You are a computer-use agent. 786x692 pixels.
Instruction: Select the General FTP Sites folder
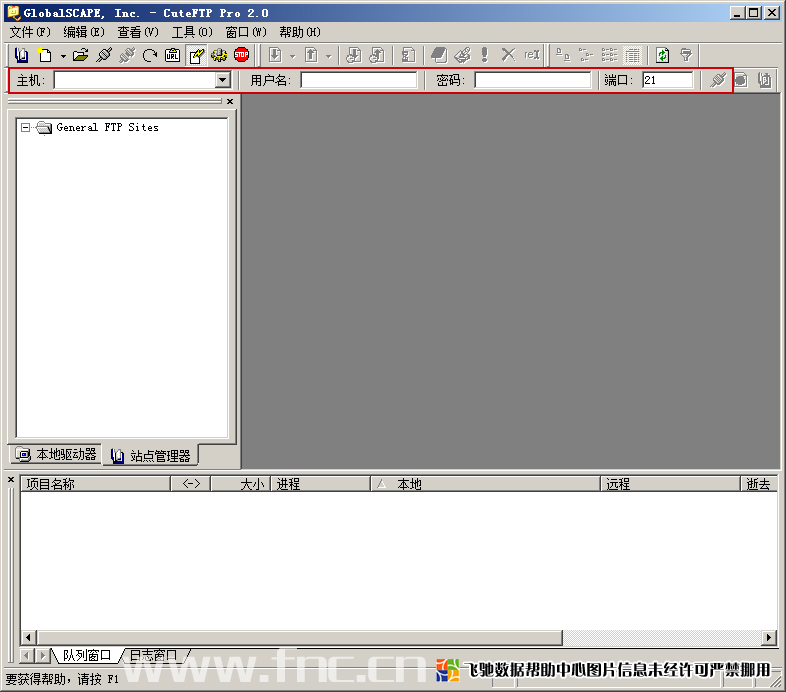[x=107, y=127]
